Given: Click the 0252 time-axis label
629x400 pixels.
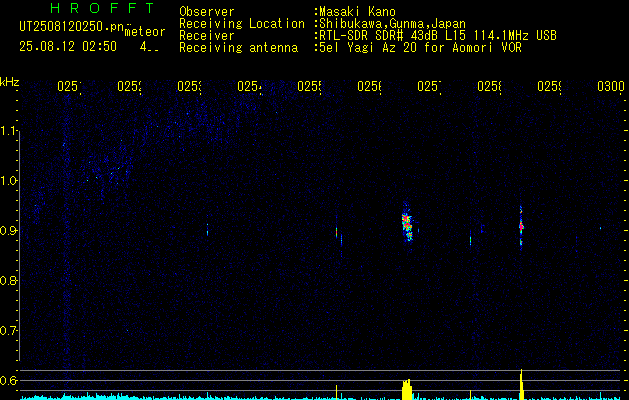Looking at the screenshot, I should (130, 86).
